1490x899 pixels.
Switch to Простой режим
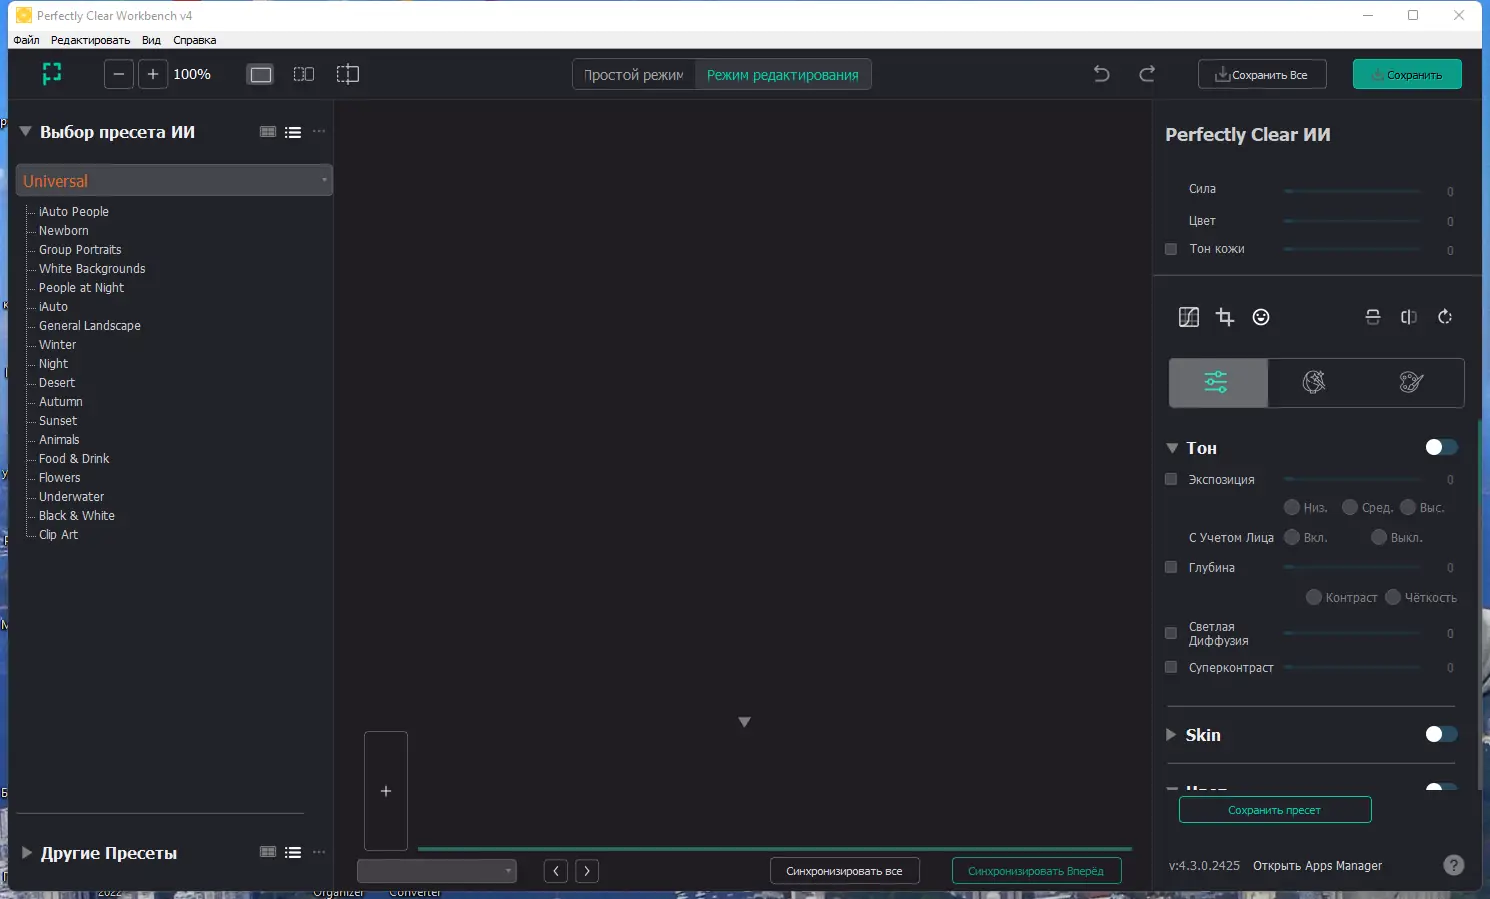point(634,75)
